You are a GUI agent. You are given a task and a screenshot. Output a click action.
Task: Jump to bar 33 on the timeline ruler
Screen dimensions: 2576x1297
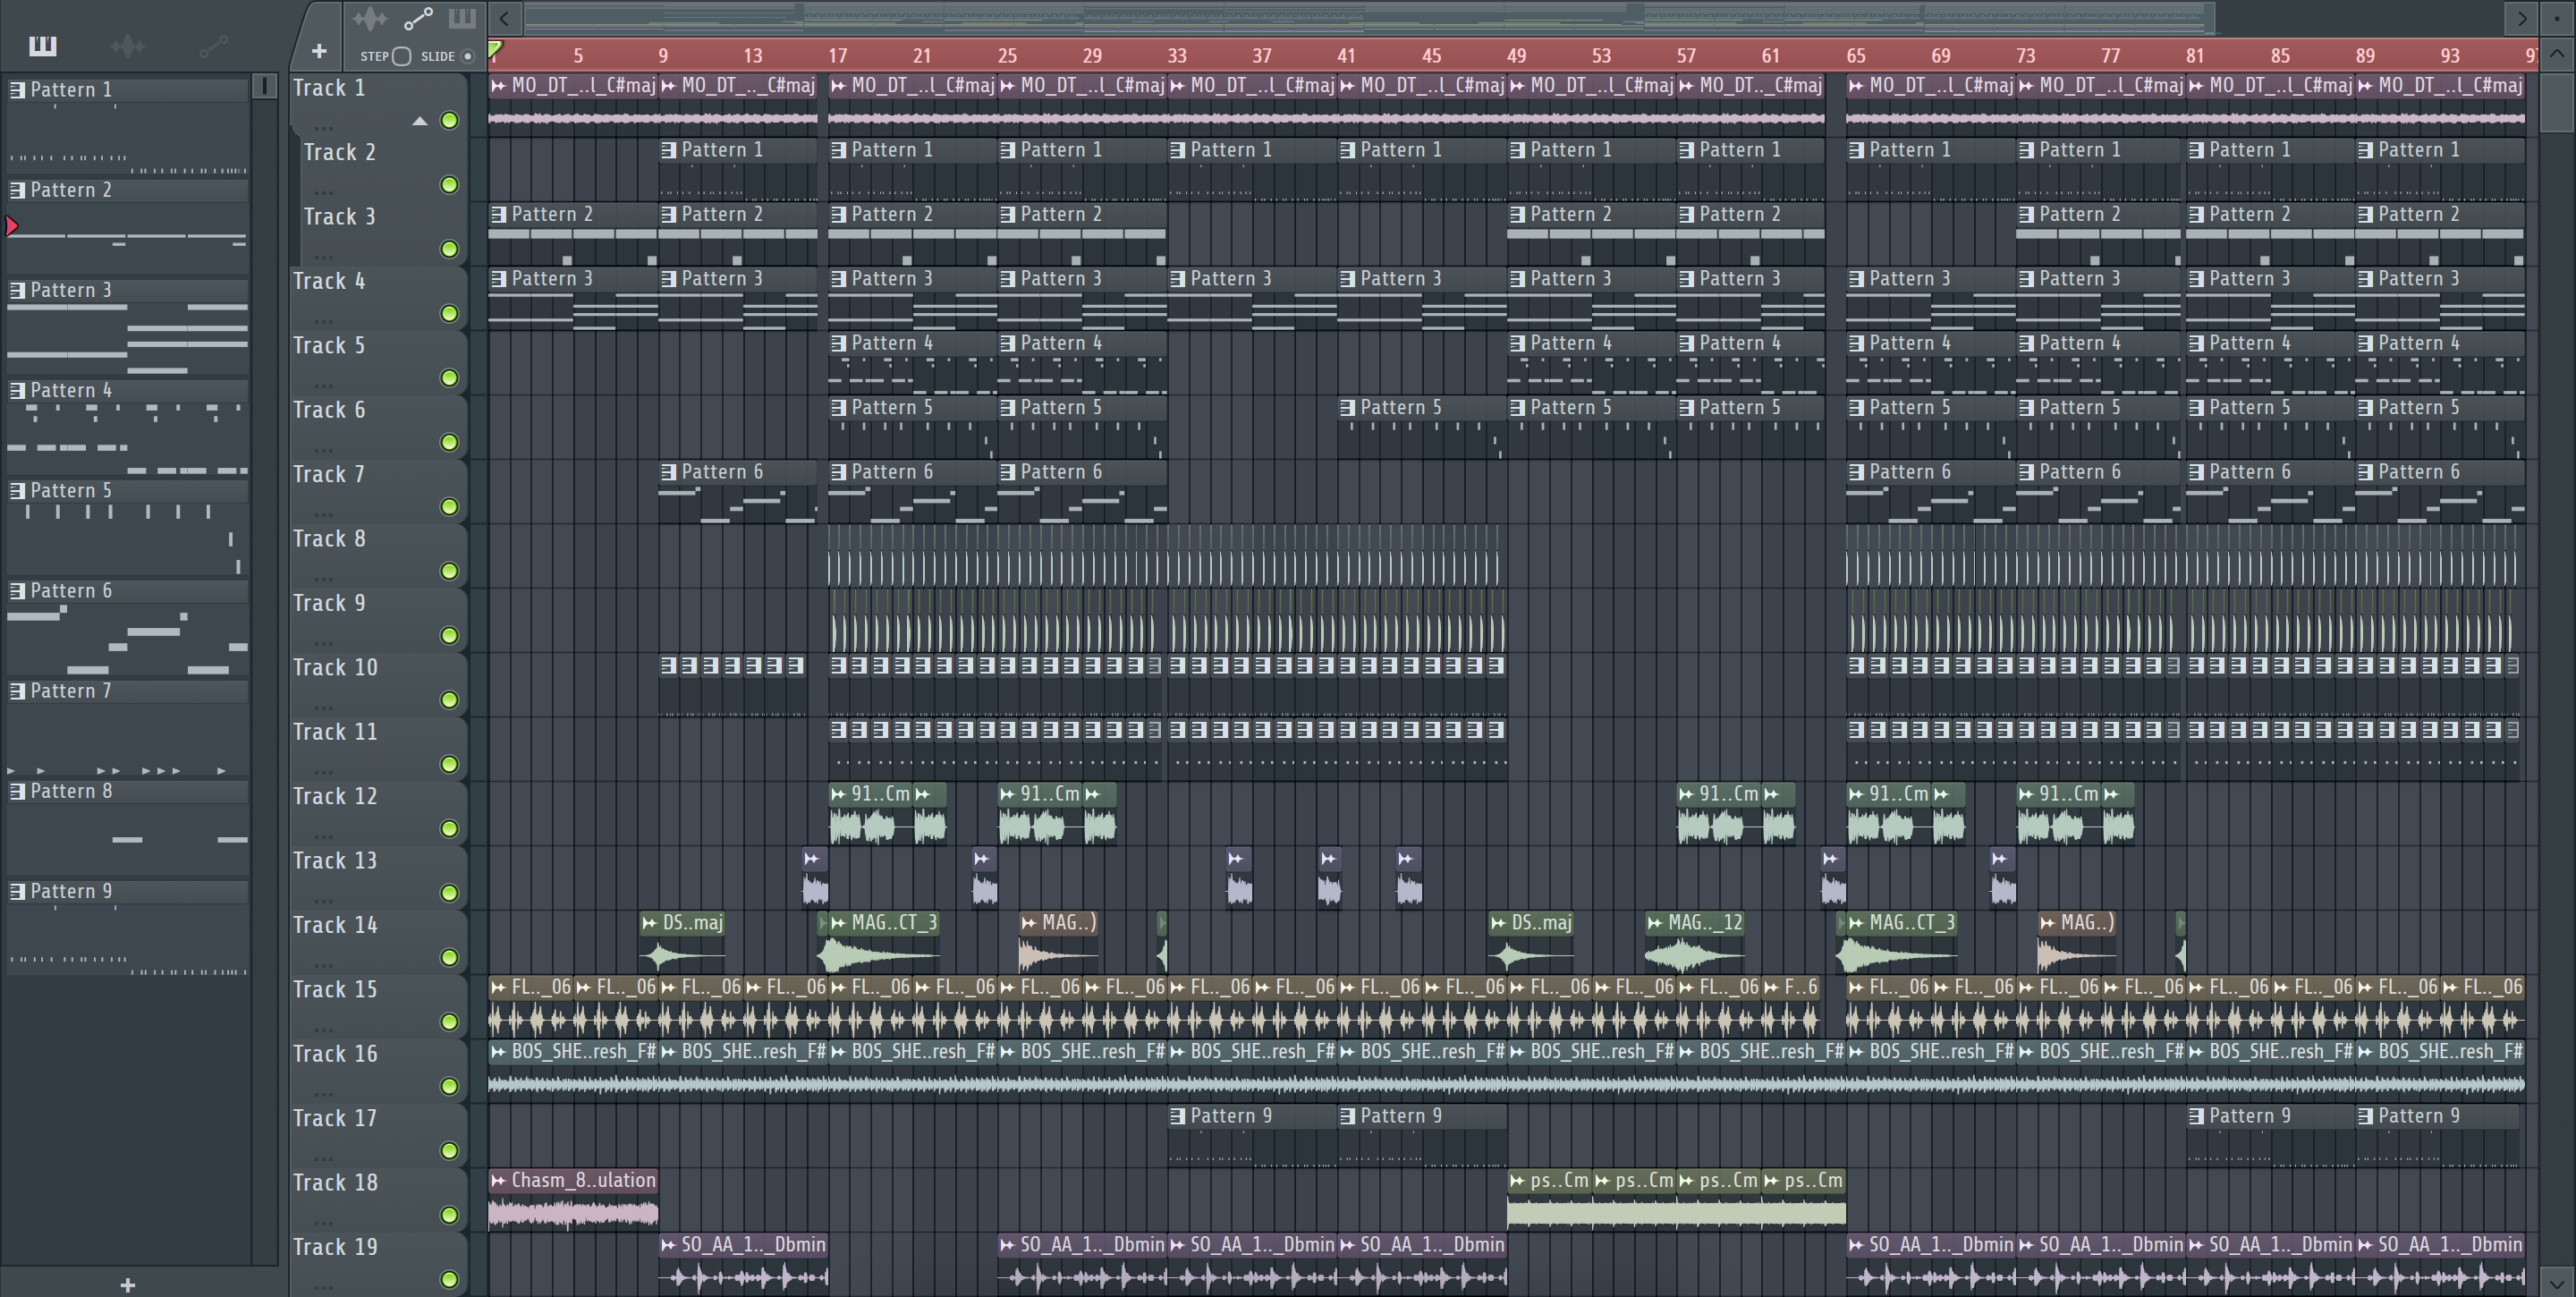1177,56
